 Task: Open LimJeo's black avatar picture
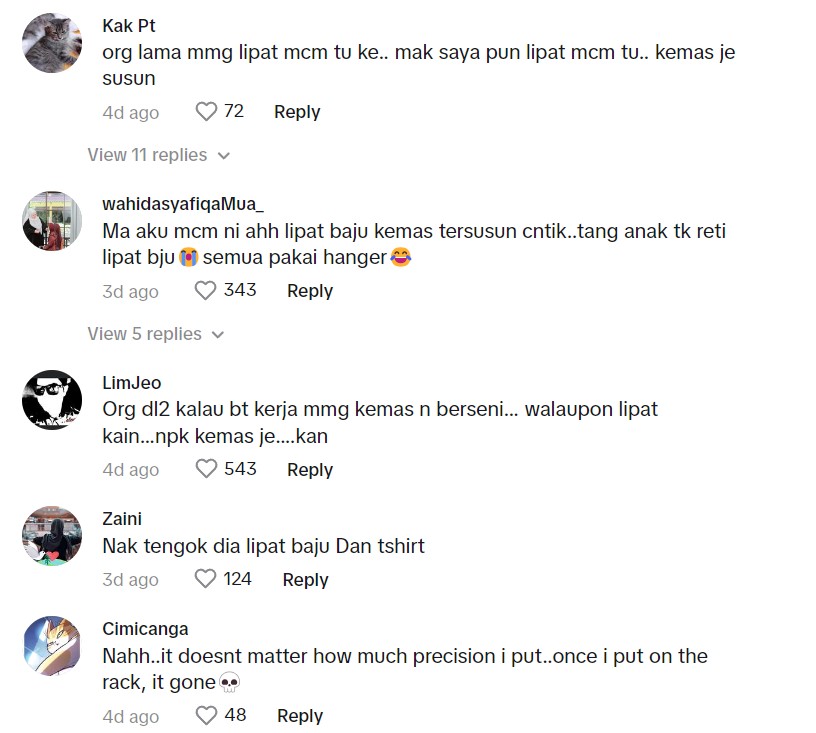tap(52, 400)
